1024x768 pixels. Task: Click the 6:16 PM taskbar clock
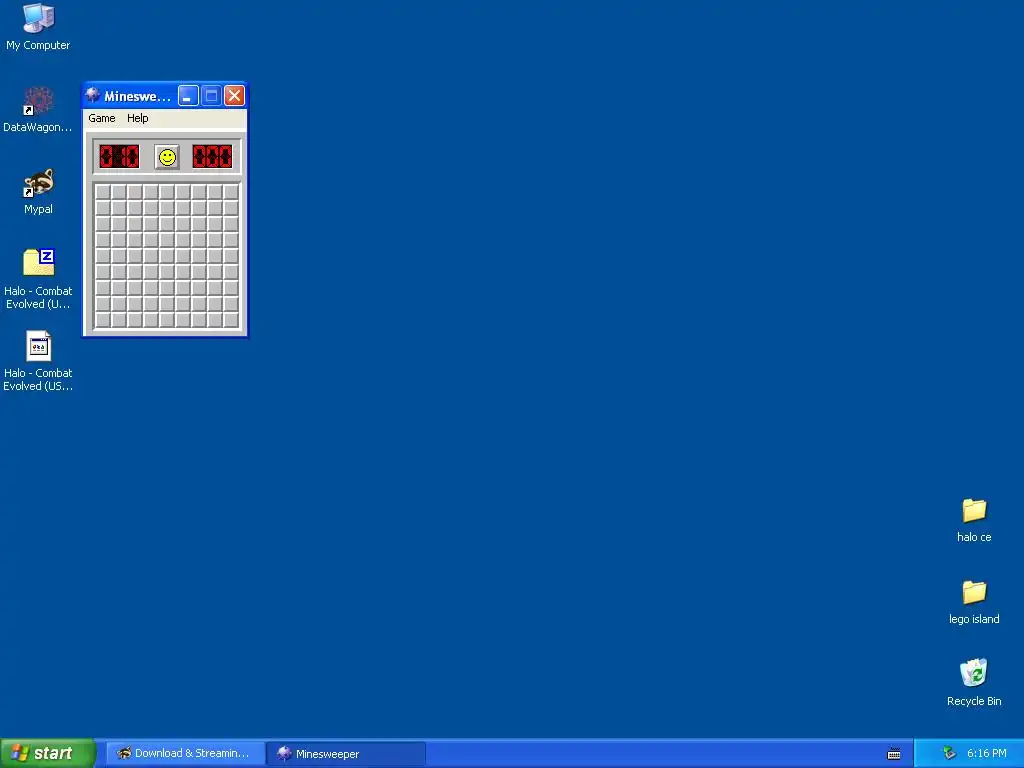click(986, 753)
